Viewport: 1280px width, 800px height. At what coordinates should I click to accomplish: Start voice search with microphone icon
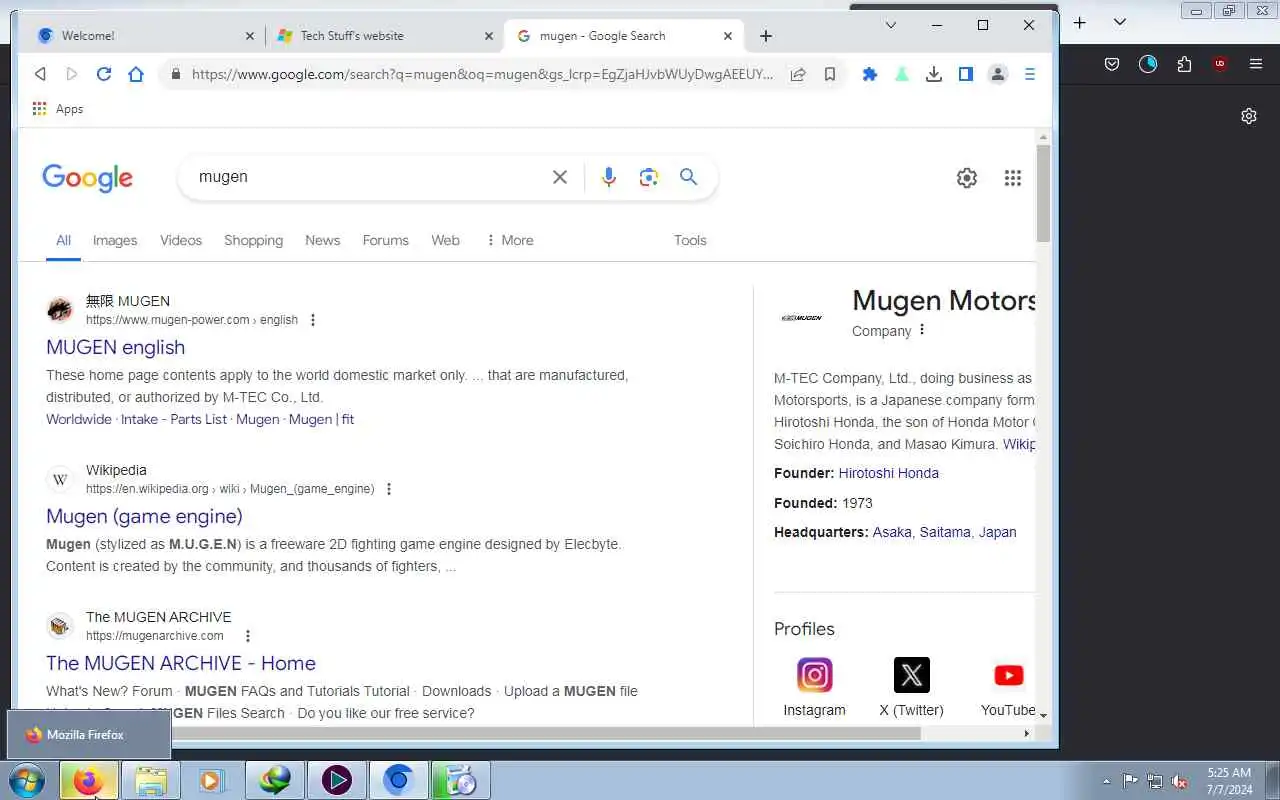(608, 177)
